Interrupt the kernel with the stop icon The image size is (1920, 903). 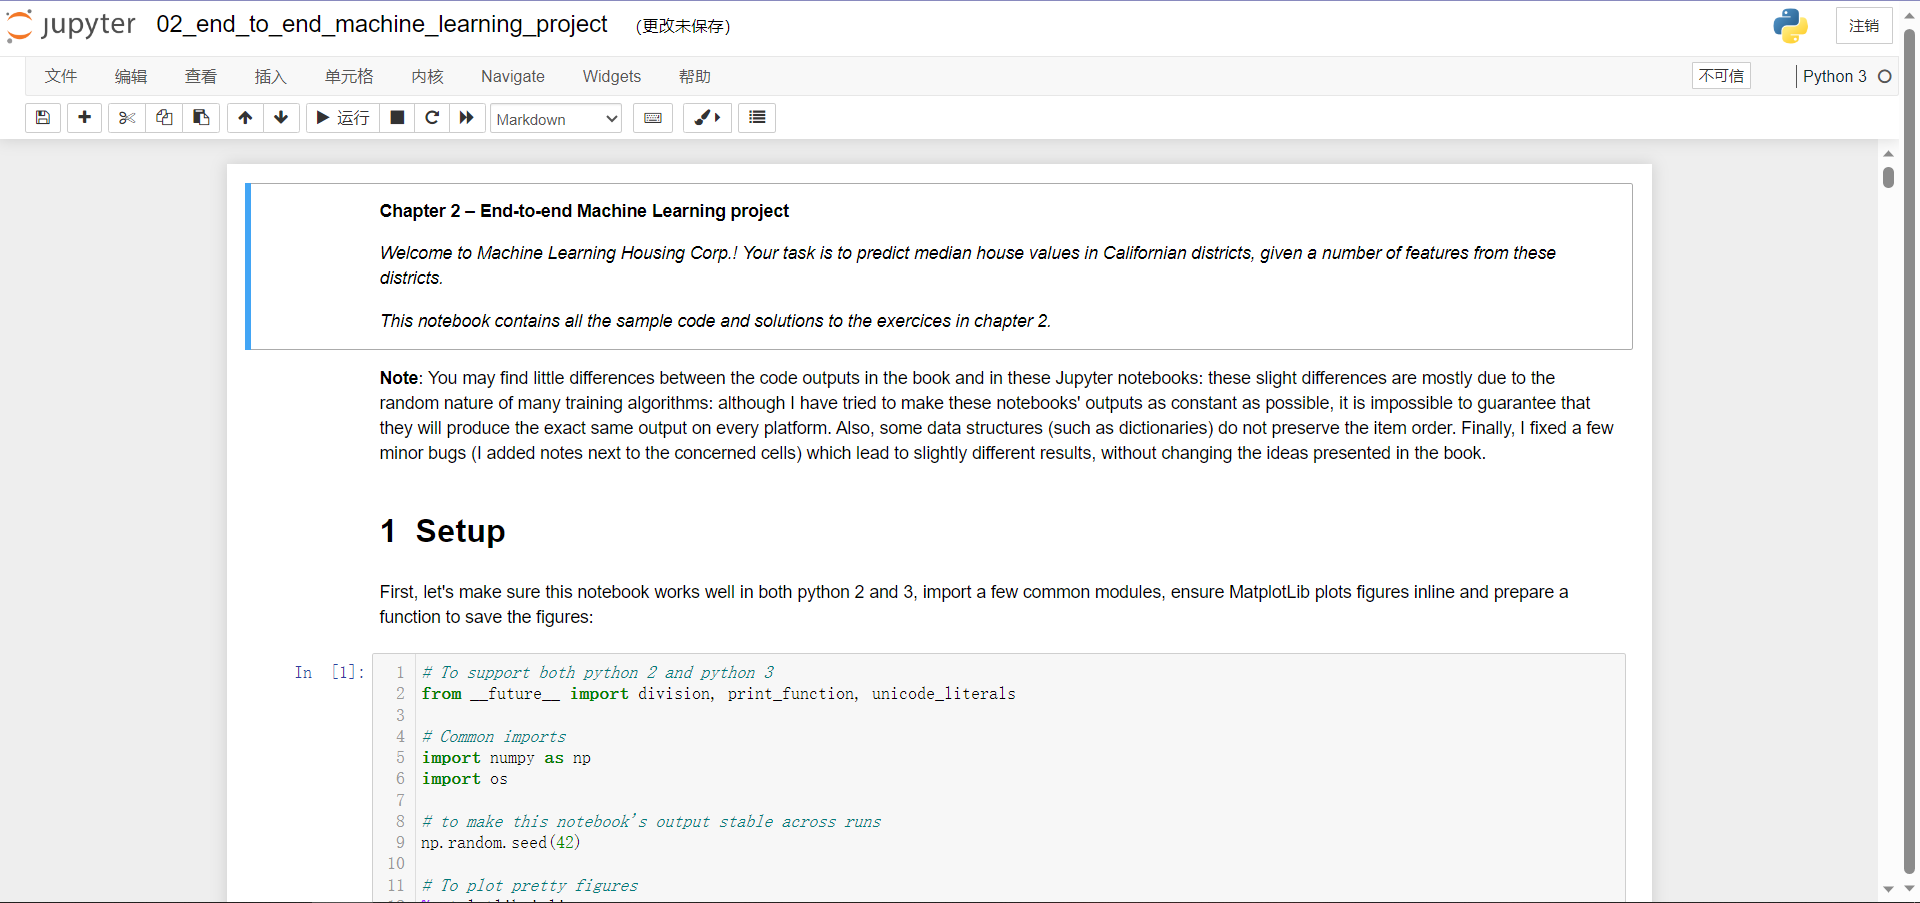tap(397, 118)
